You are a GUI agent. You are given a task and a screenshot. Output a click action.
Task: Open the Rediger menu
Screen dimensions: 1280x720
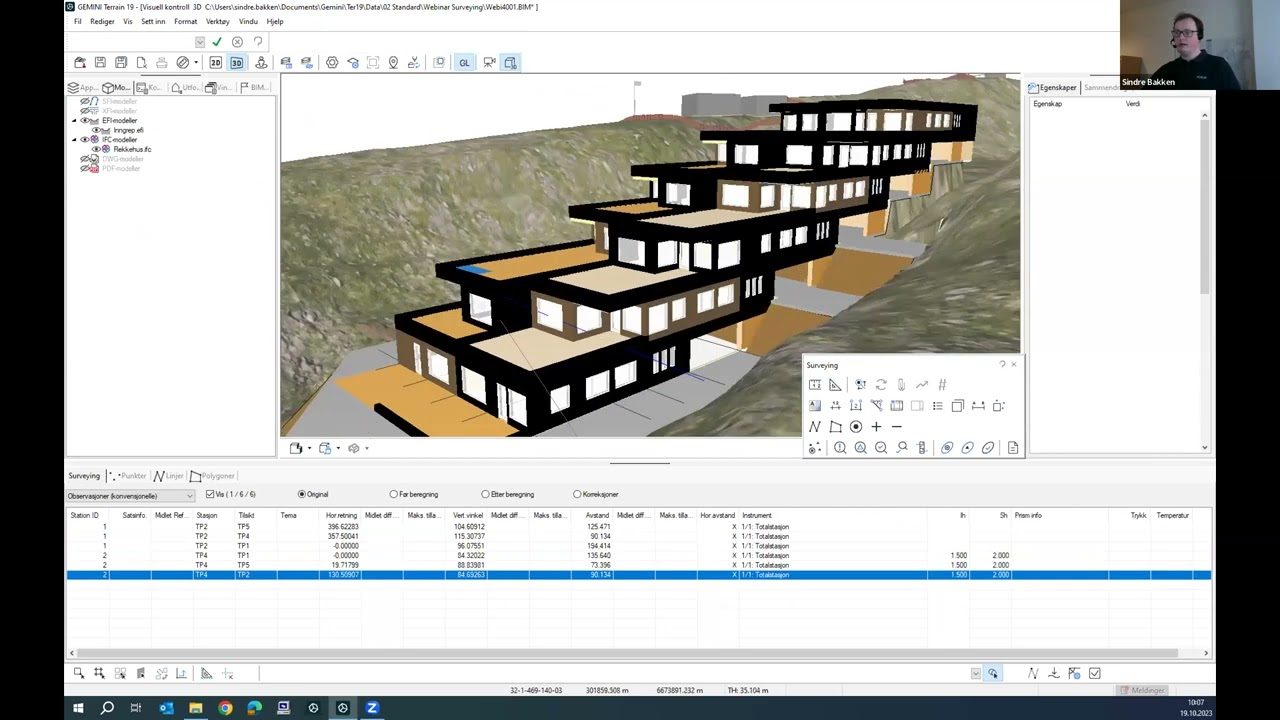point(102,21)
